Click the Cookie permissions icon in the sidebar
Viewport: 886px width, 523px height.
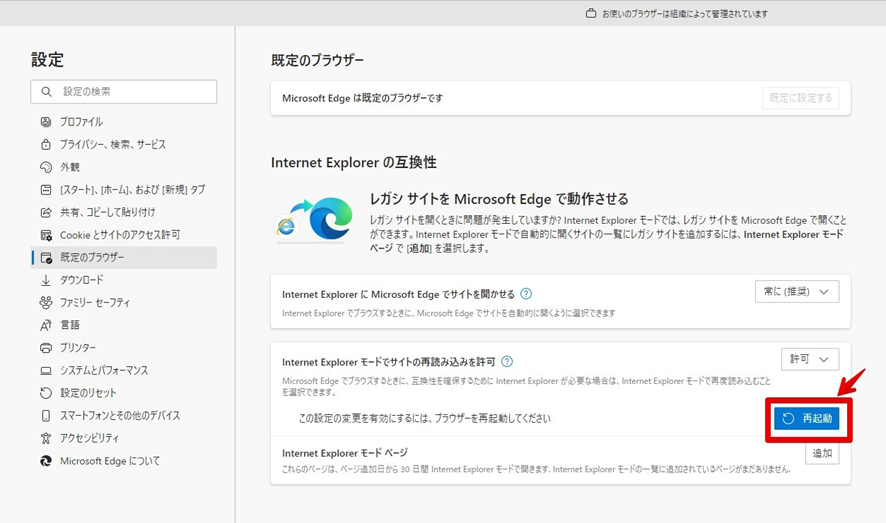[x=46, y=235]
